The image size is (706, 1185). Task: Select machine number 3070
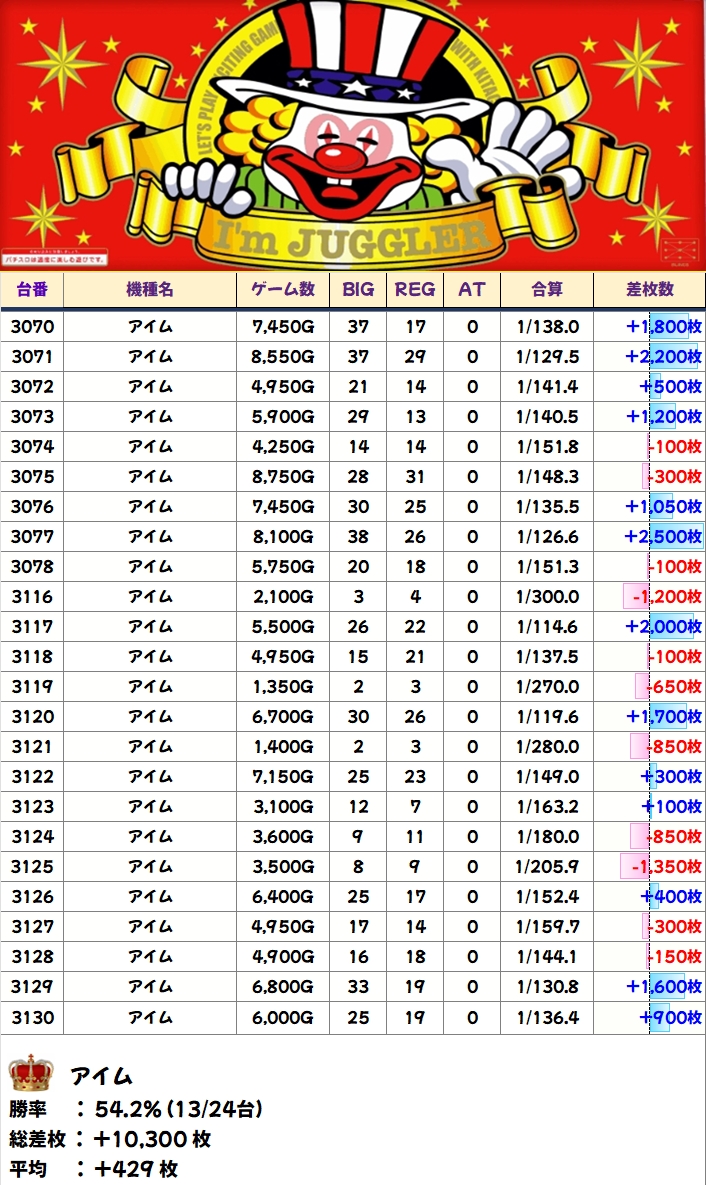[33, 326]
